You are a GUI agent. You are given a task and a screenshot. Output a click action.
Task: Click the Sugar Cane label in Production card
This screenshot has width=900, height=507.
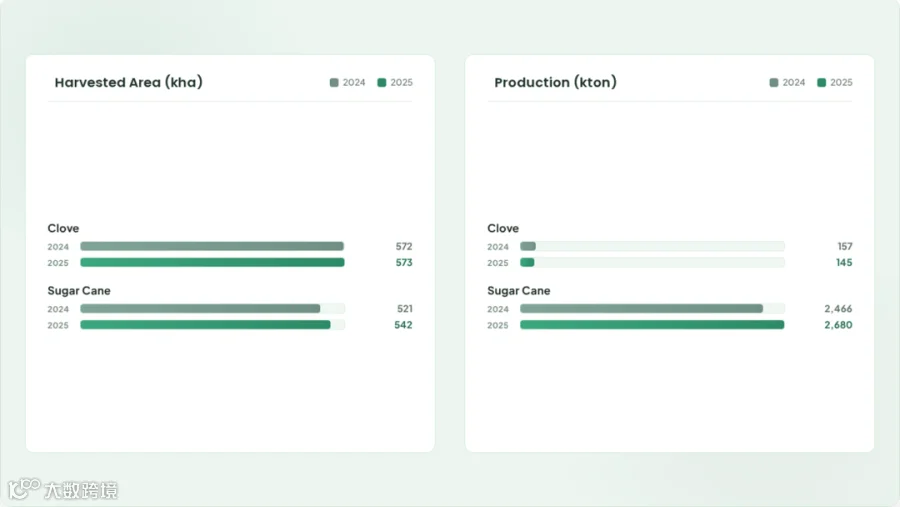pyautogui.click(x=519, y=291)
